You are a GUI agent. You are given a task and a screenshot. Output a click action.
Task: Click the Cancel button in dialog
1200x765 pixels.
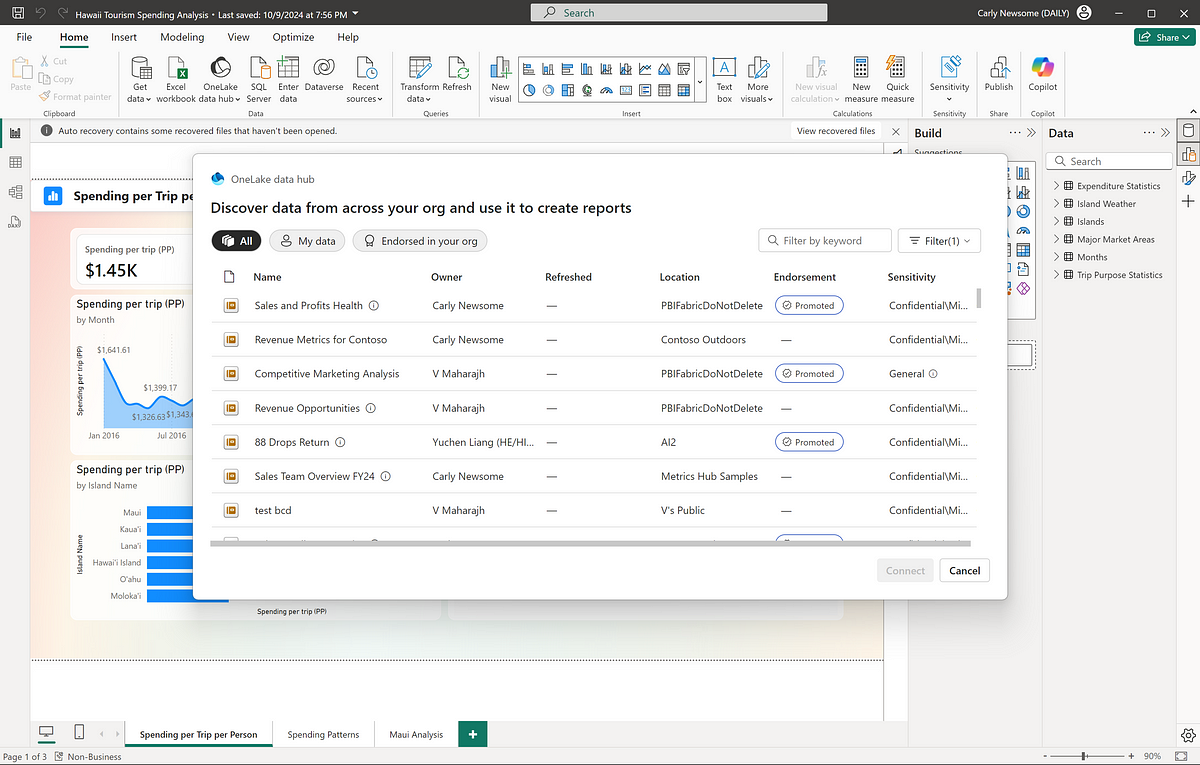coord(964,570)
